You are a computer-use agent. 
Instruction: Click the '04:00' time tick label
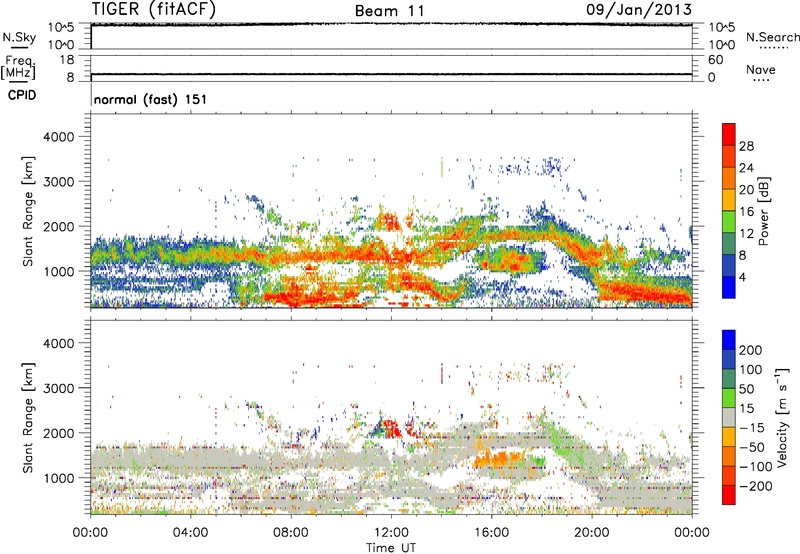point(190,533)
